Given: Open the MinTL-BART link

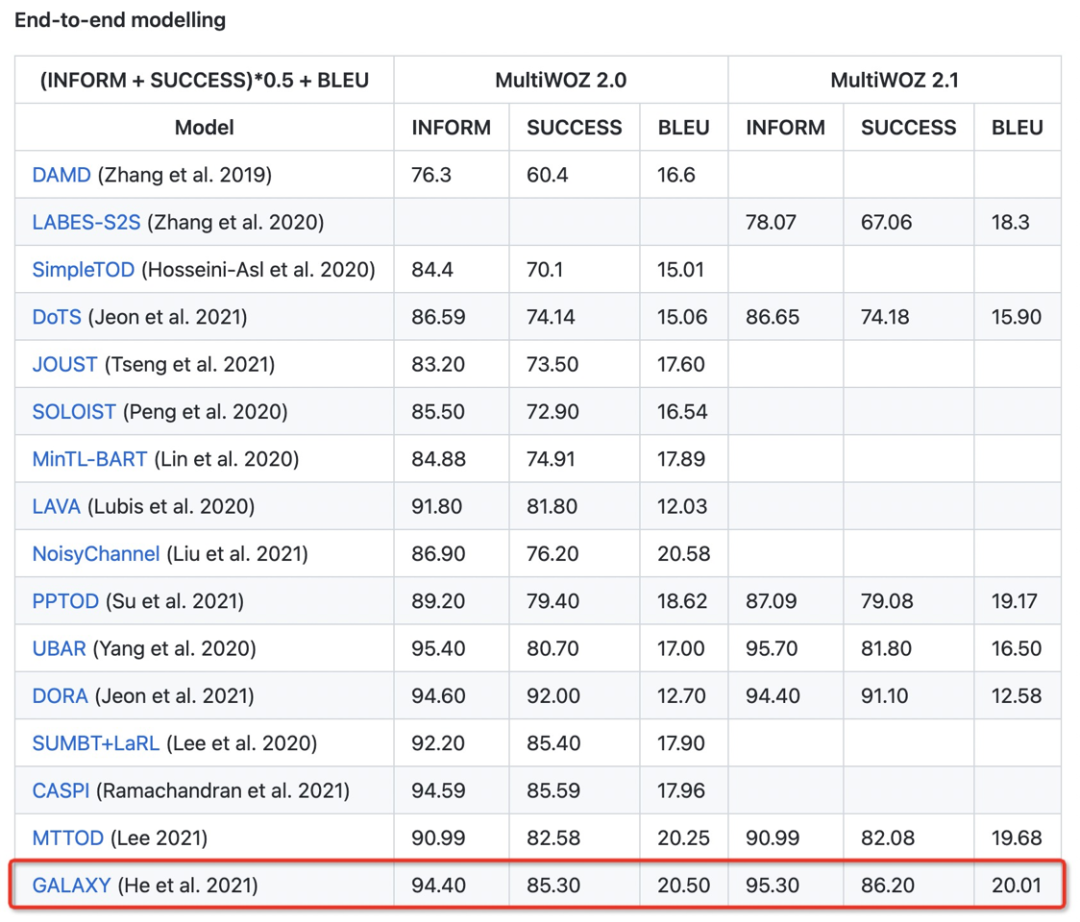Looking at the screenshot, I should coord(89,459).
